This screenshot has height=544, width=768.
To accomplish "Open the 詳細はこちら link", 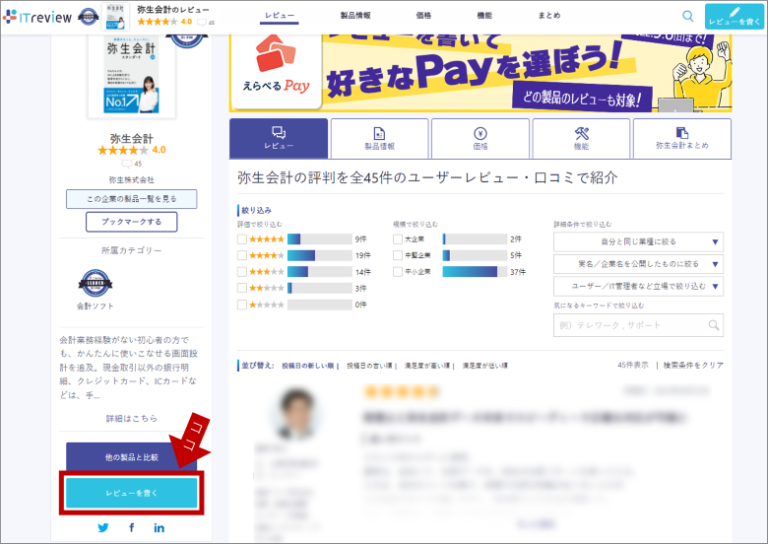I will click(132, 419).
